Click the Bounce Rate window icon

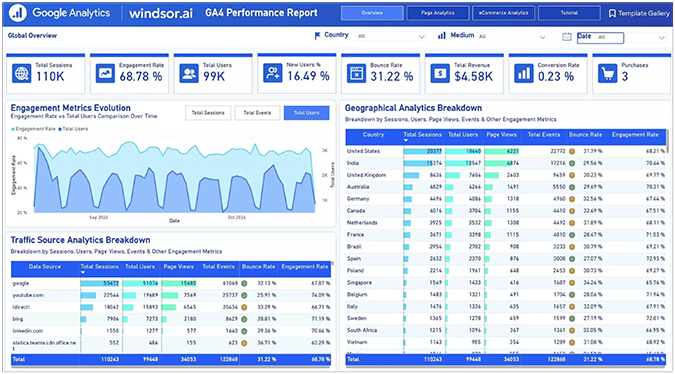(x=356, y=74)
